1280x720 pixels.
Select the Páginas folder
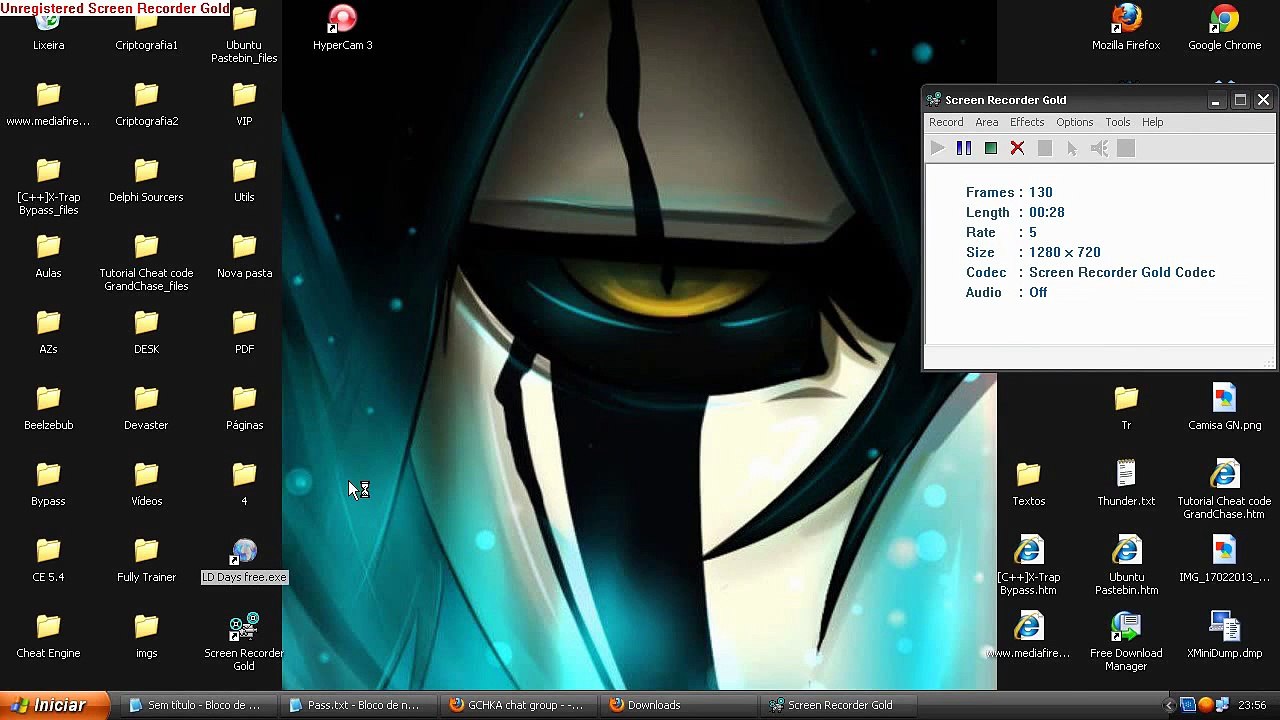[x=244, y=408]
